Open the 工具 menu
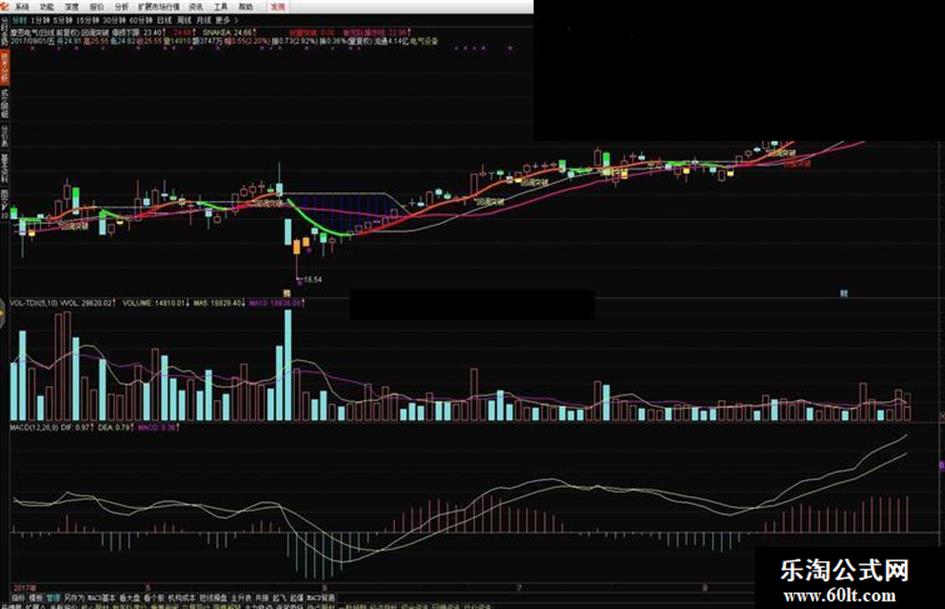The image size is (945, 609). (221, 7)
